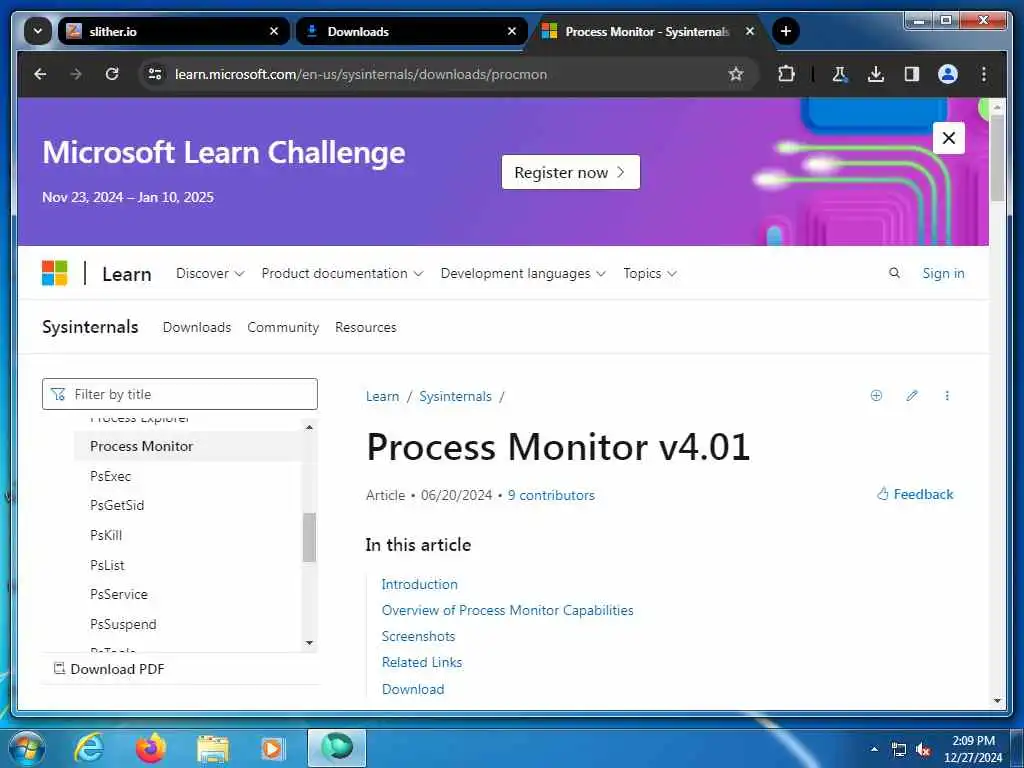Screen dimensions: 1024x768
Task: Bookmark this page with star icon
Action: point(736,74)
